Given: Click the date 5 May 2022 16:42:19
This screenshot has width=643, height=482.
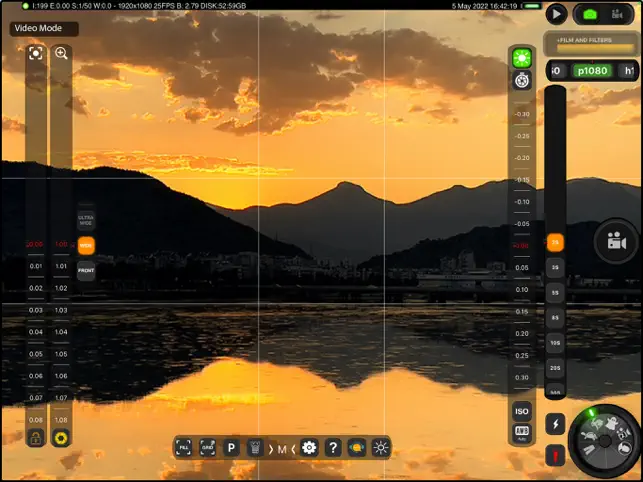Looking at the screenshot, I should 484,6.
